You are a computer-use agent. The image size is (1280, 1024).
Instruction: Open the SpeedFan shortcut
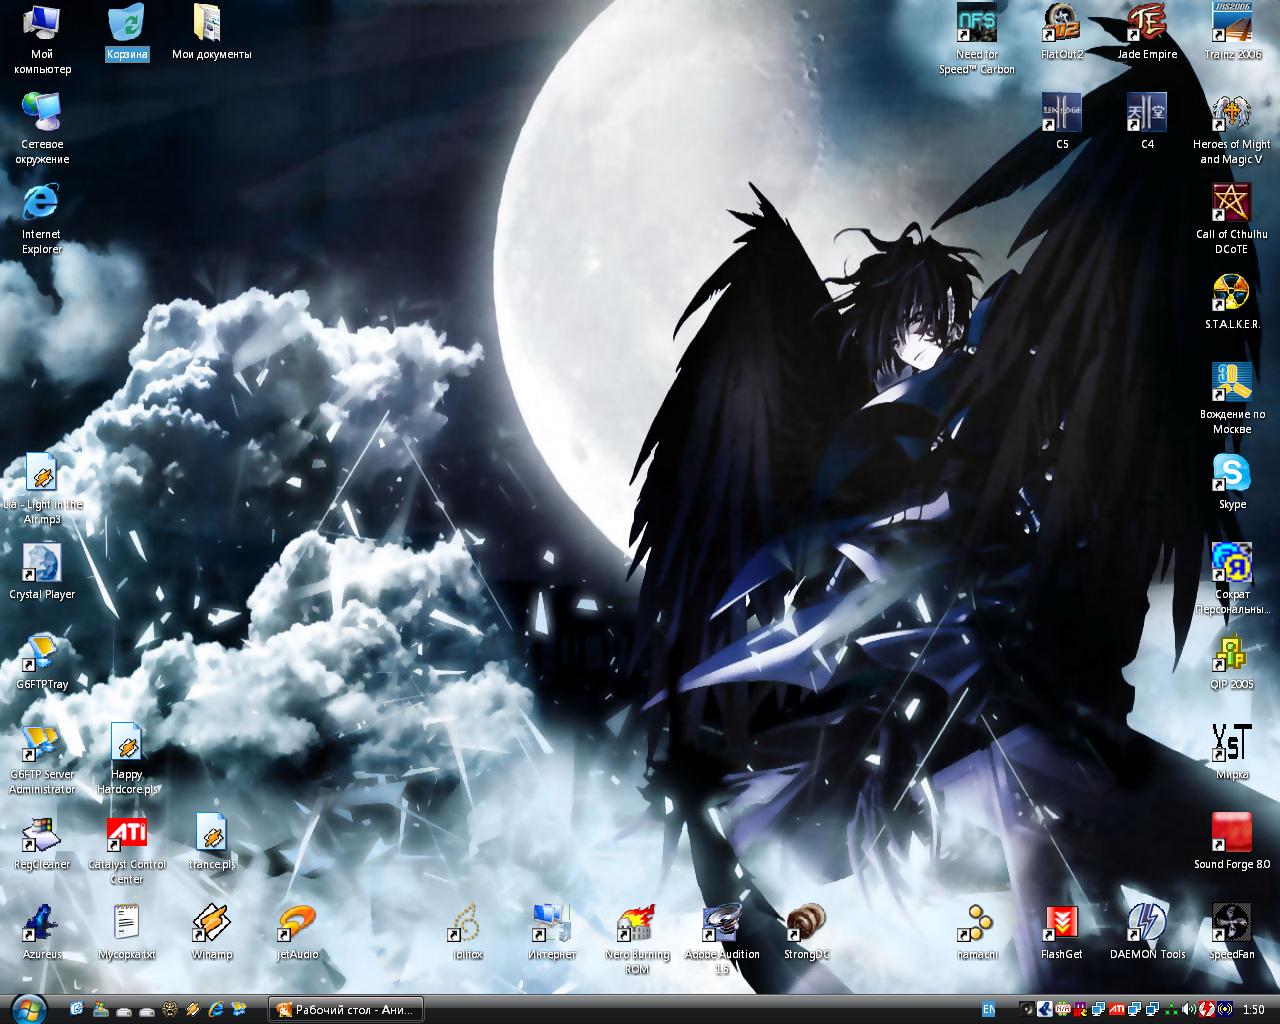click(x=1232, y=933)
